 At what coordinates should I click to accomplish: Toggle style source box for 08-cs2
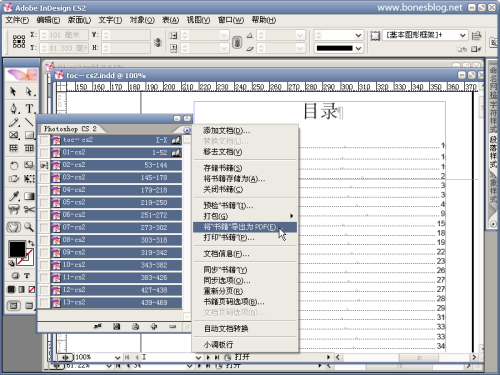coord(44,240)
